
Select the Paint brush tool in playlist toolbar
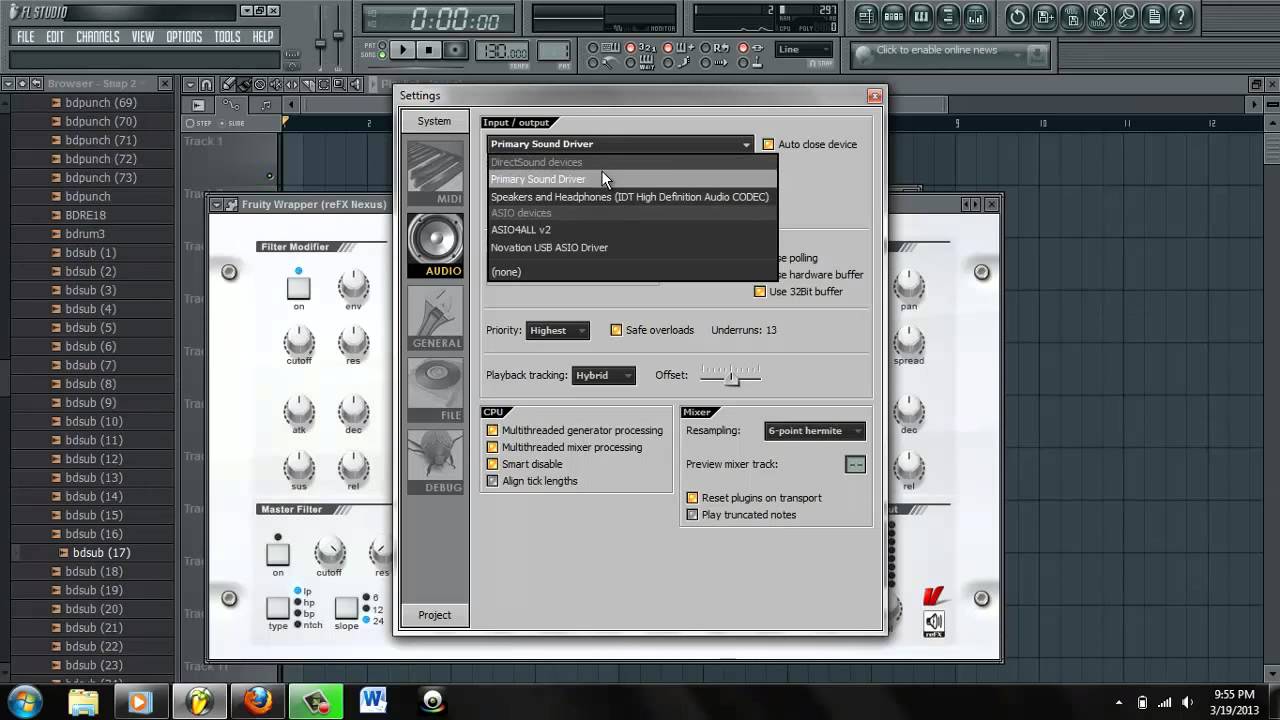[244, 85]
